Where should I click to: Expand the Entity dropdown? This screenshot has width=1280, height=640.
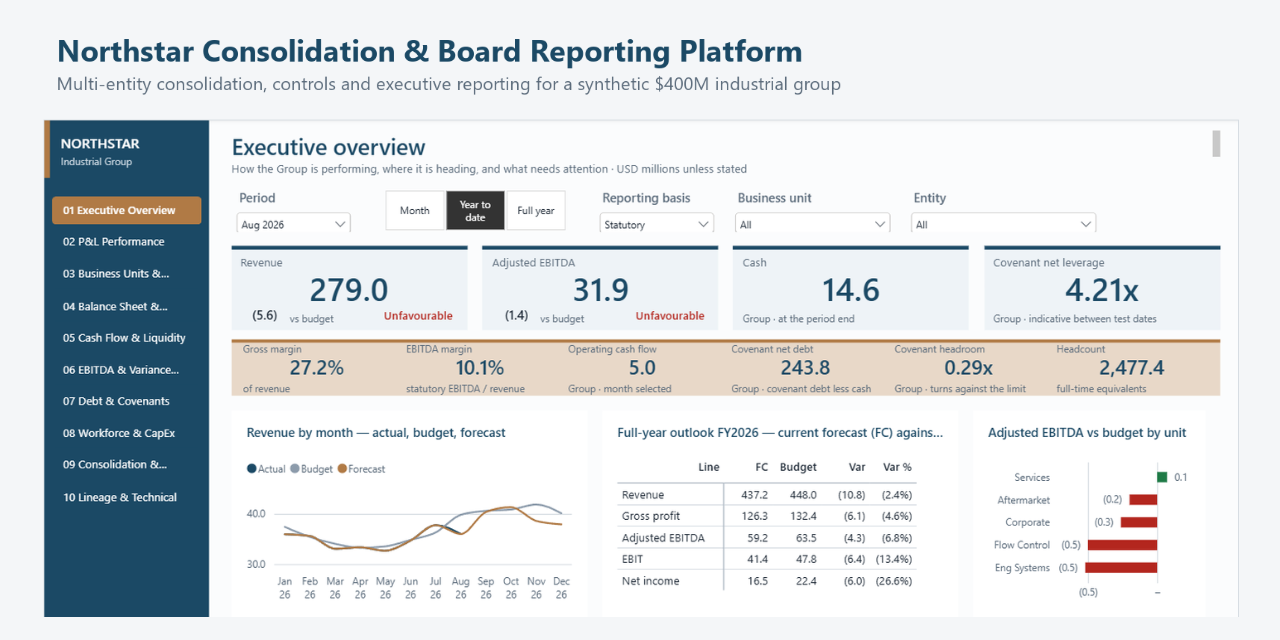pos(1004,224)
